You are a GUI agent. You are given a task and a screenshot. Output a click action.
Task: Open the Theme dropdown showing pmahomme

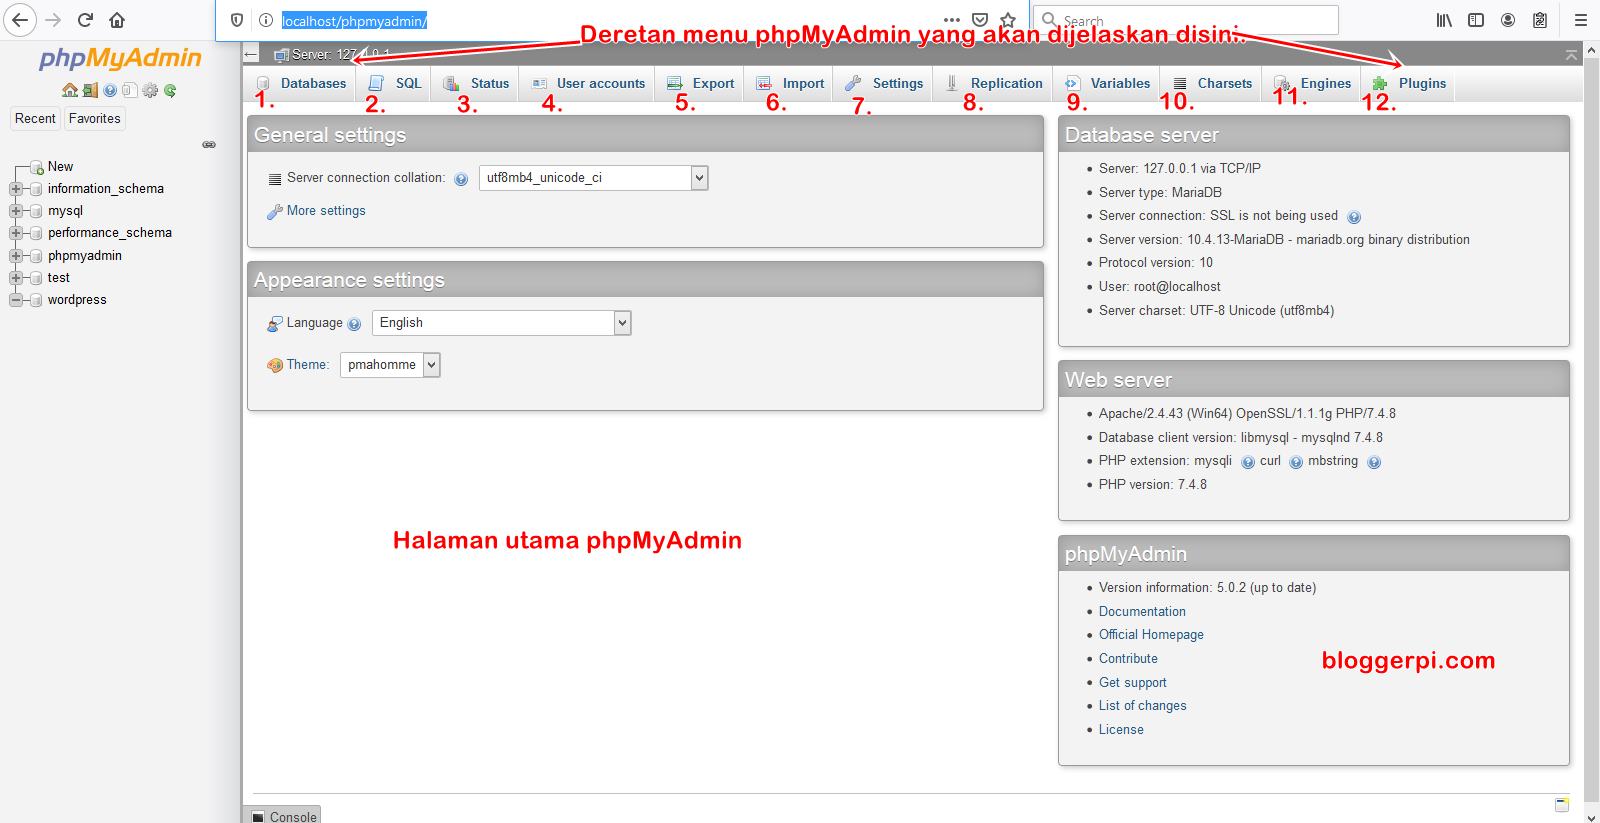click(390, 365)
